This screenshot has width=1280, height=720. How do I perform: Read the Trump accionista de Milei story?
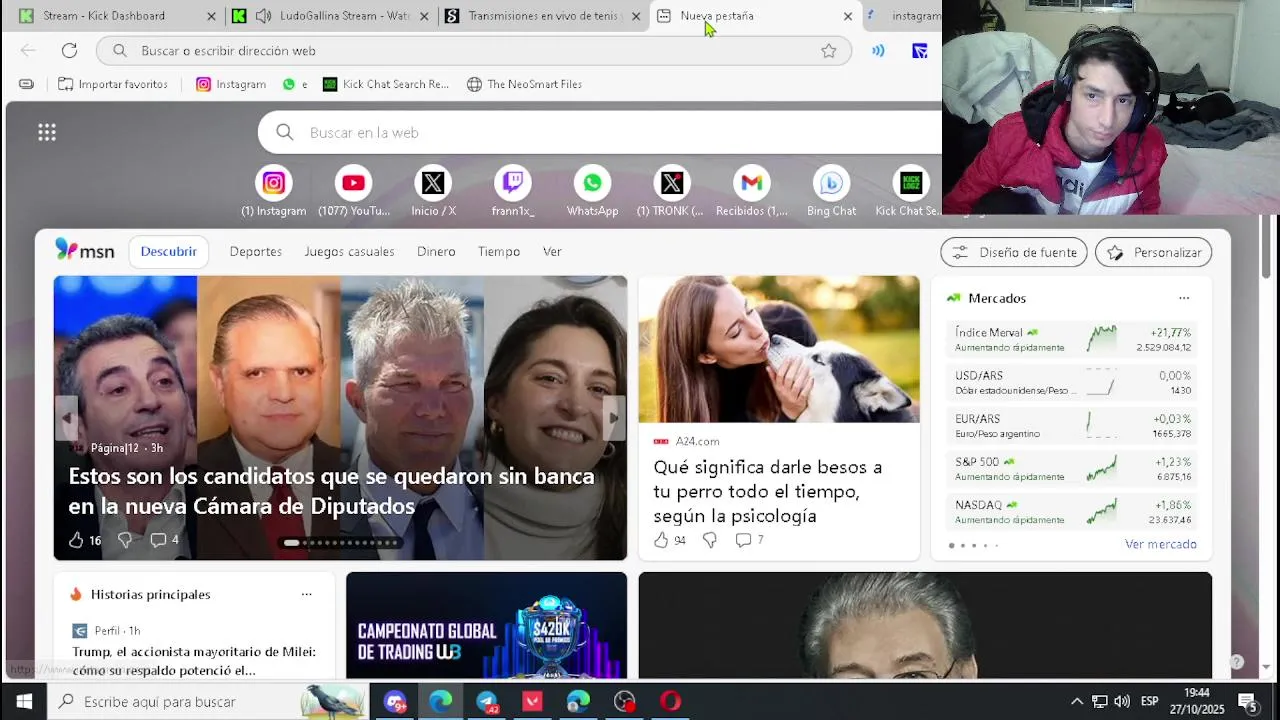tap(194, 661)
